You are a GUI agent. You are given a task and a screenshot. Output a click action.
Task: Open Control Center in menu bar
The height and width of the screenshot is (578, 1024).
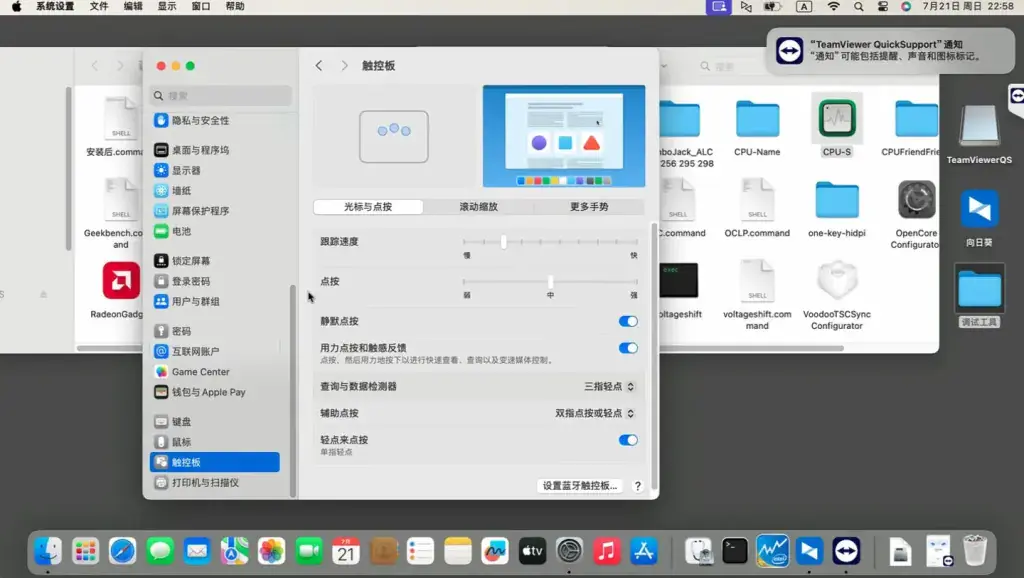coord(882,7)
